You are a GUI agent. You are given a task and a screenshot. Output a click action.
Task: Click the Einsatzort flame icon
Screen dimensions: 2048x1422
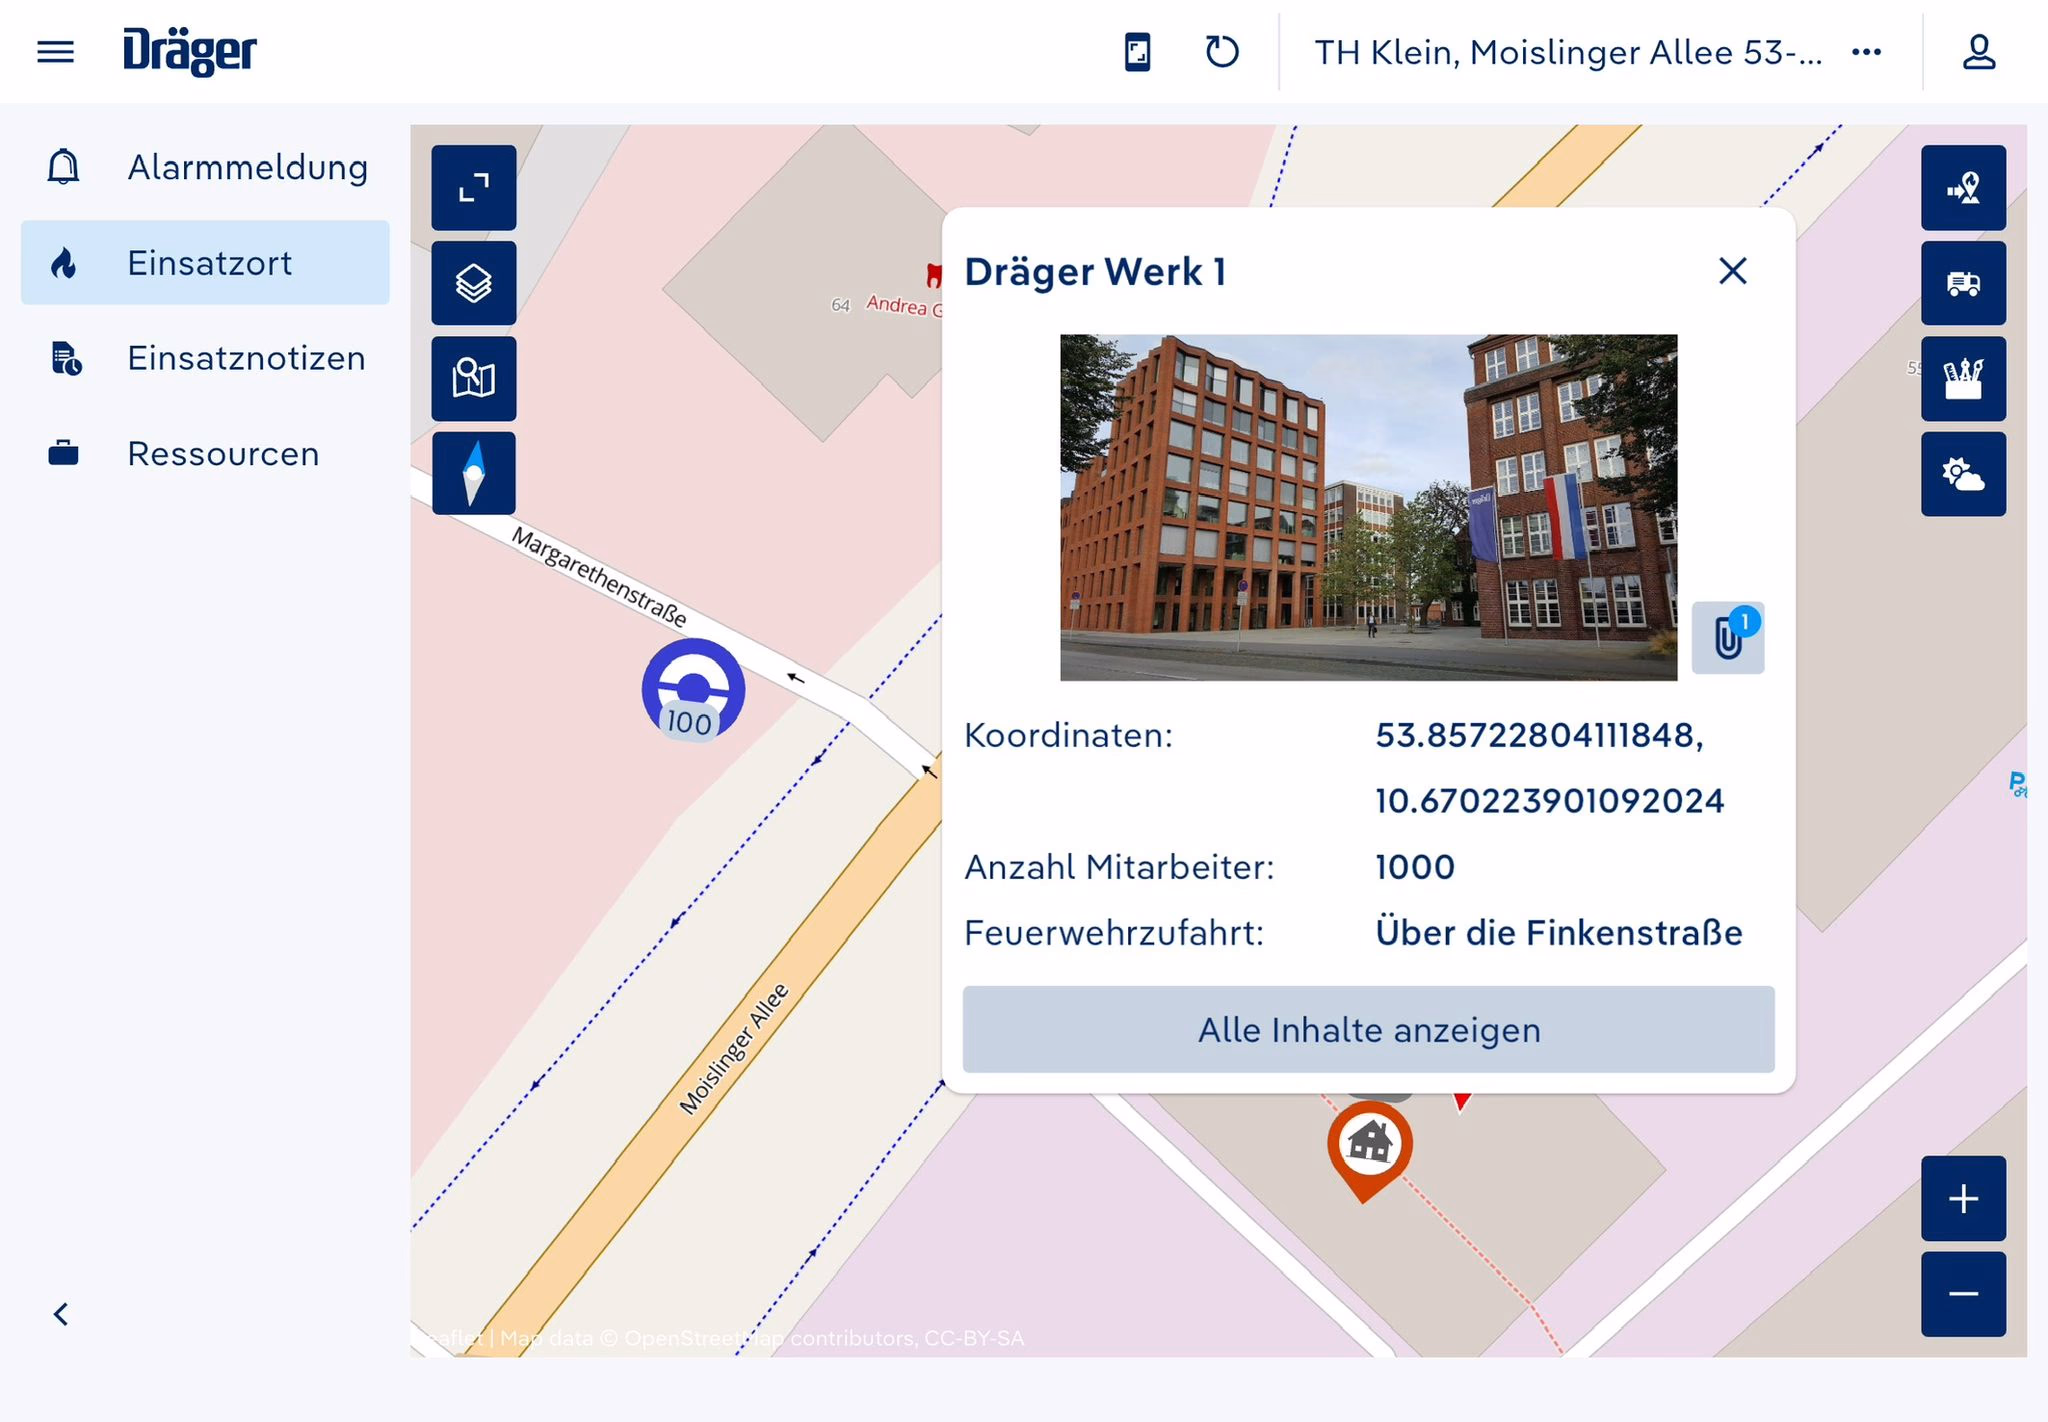pyautogui.click(x=64, y=263)
